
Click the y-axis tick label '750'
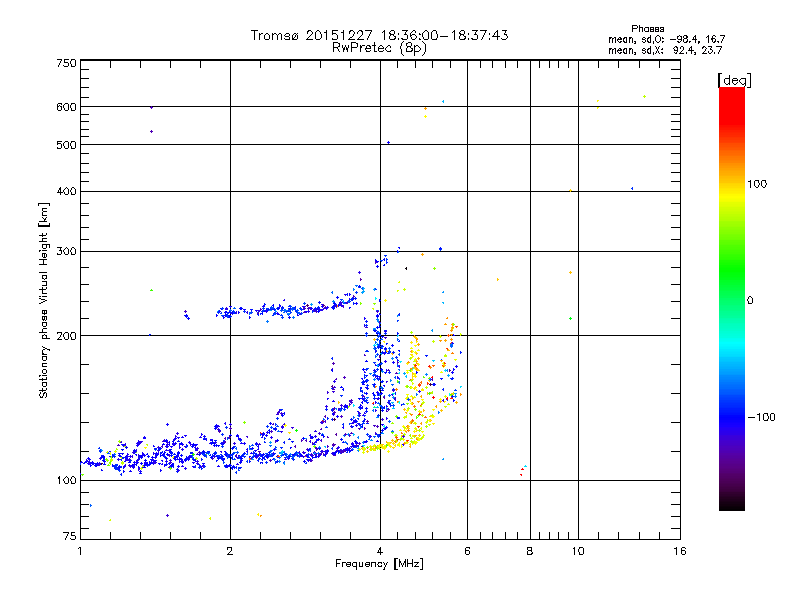point(66,63)
